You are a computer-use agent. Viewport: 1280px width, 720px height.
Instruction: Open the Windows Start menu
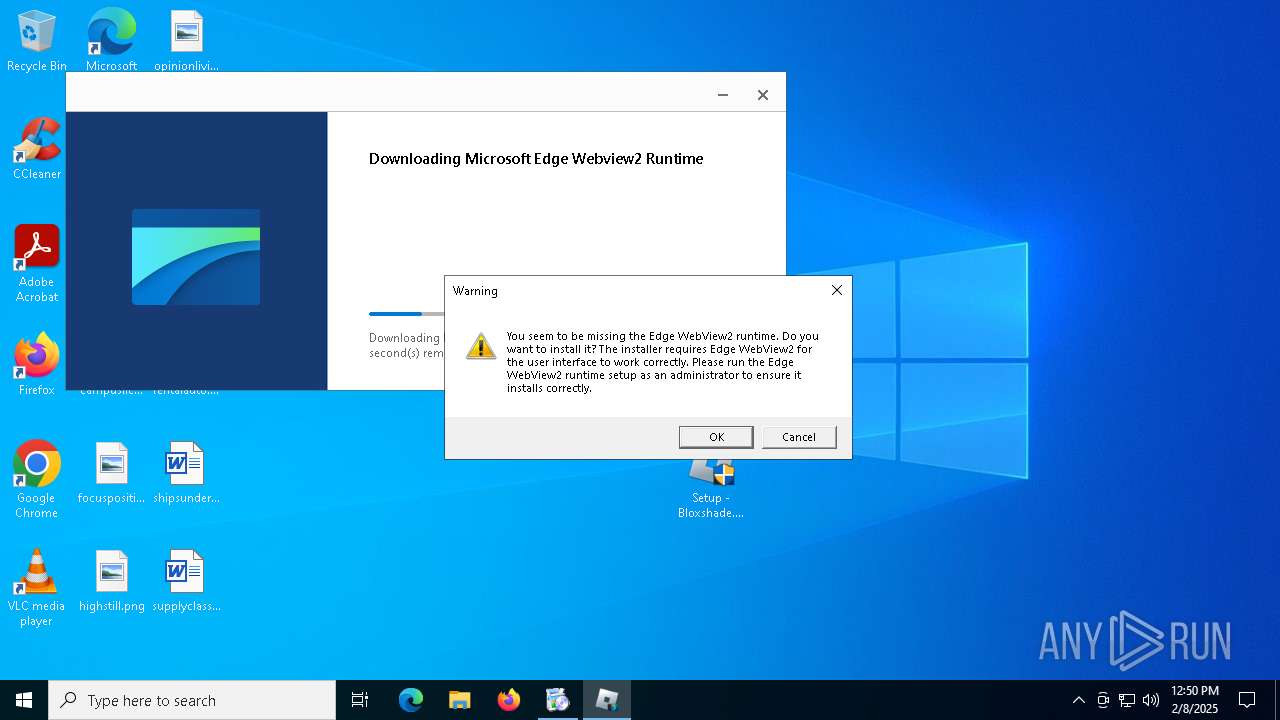tap(24, 700)
